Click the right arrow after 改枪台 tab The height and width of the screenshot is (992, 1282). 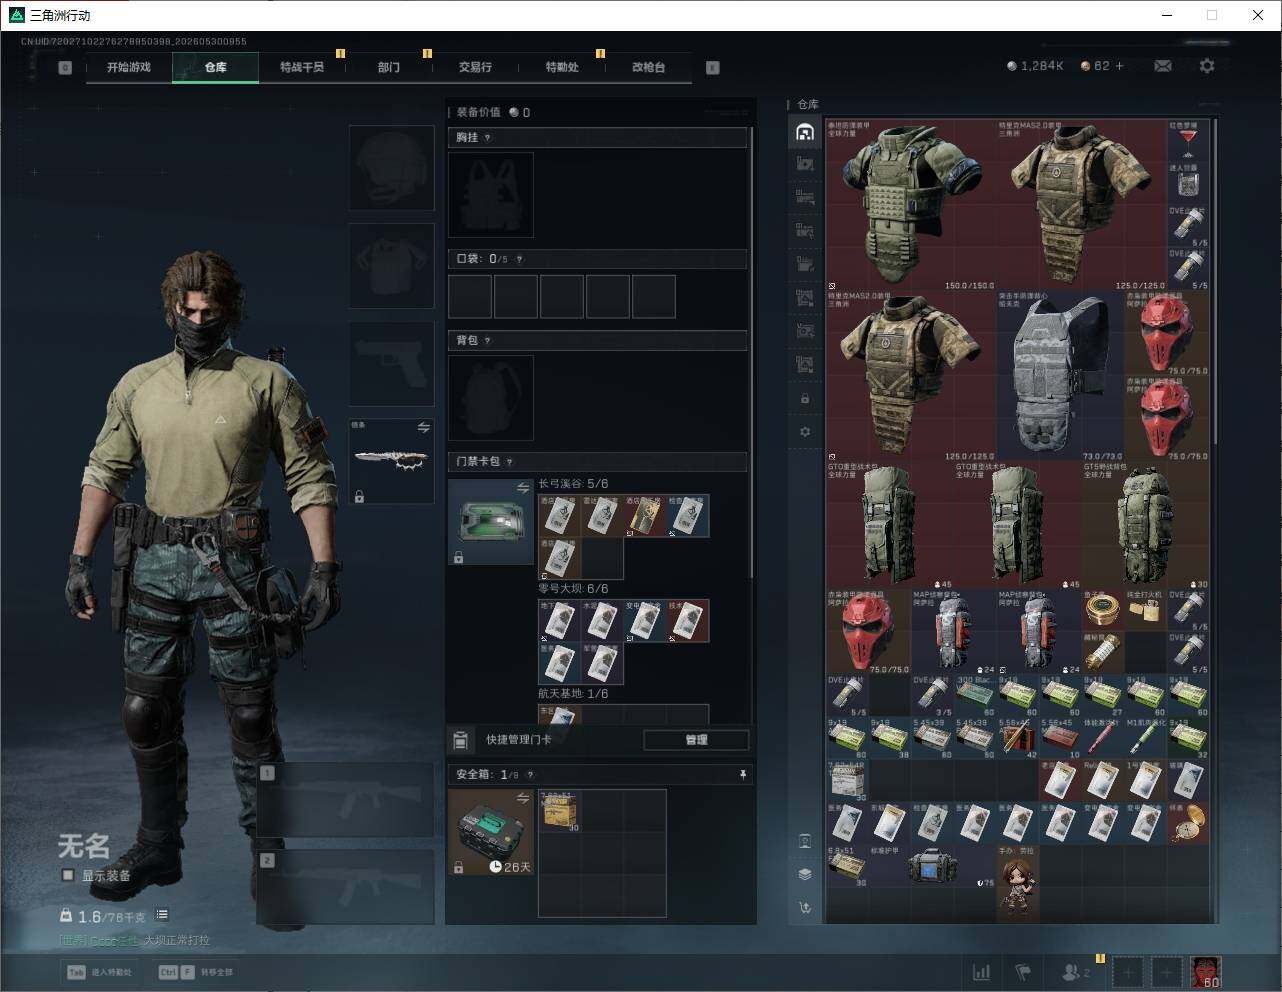[713, 68]
